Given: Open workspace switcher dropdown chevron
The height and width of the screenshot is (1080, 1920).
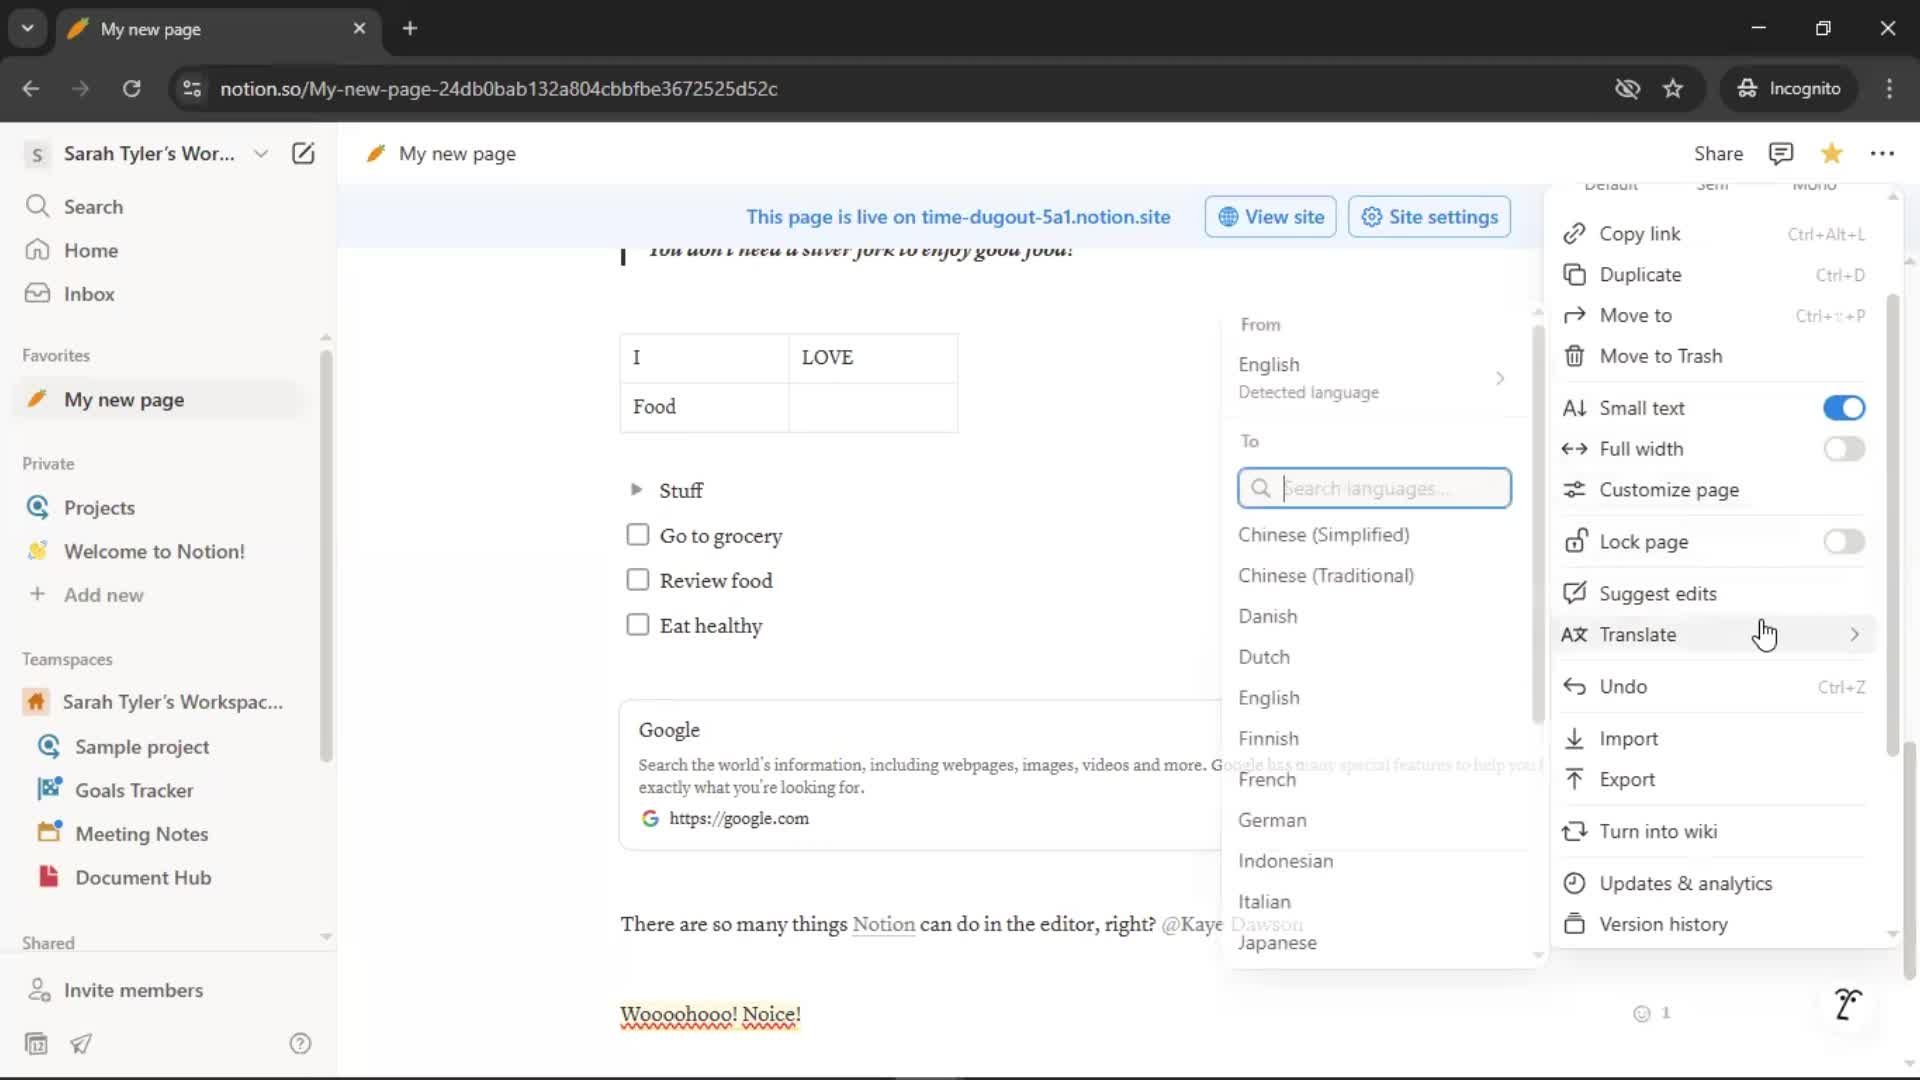Looking at the screenshot, I should point(261,153).
